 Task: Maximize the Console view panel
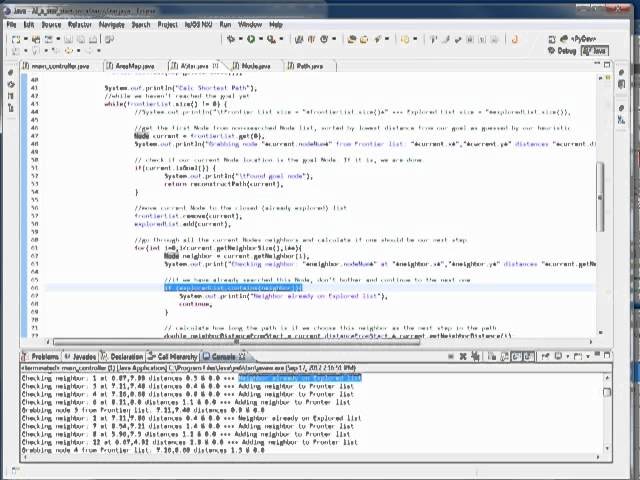point(607,356)
